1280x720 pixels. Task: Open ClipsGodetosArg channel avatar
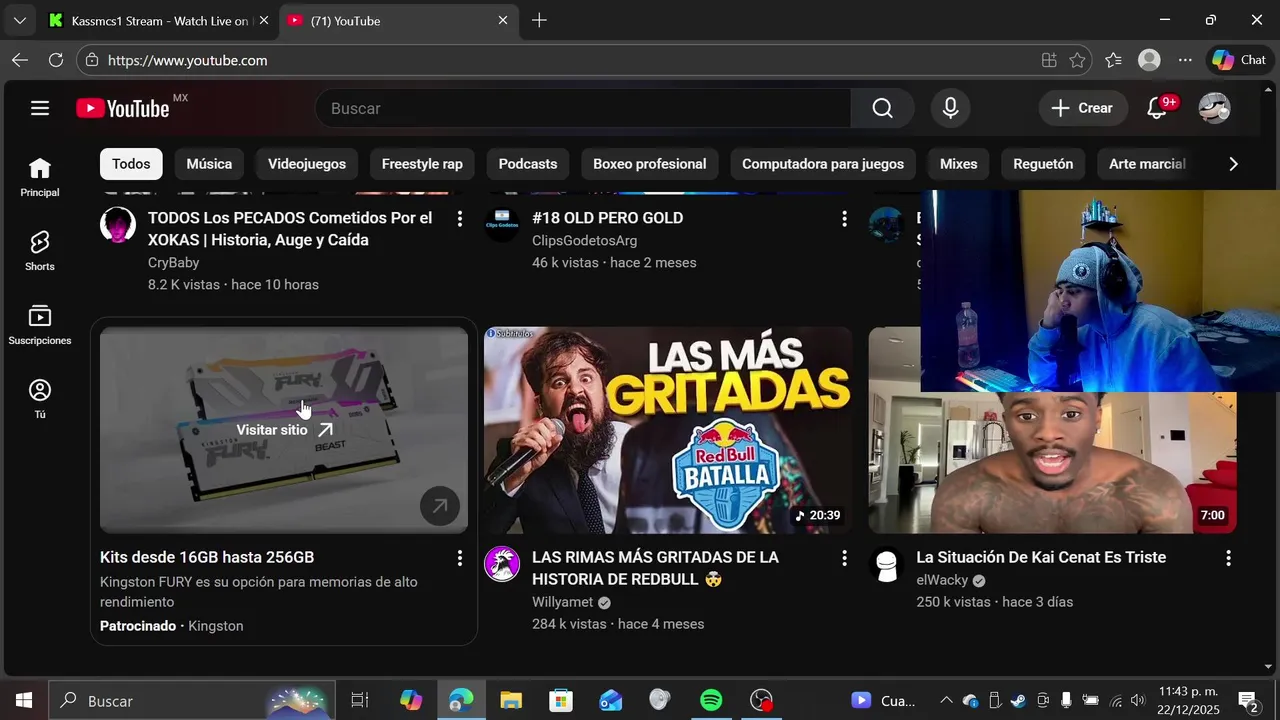[502, 224]
